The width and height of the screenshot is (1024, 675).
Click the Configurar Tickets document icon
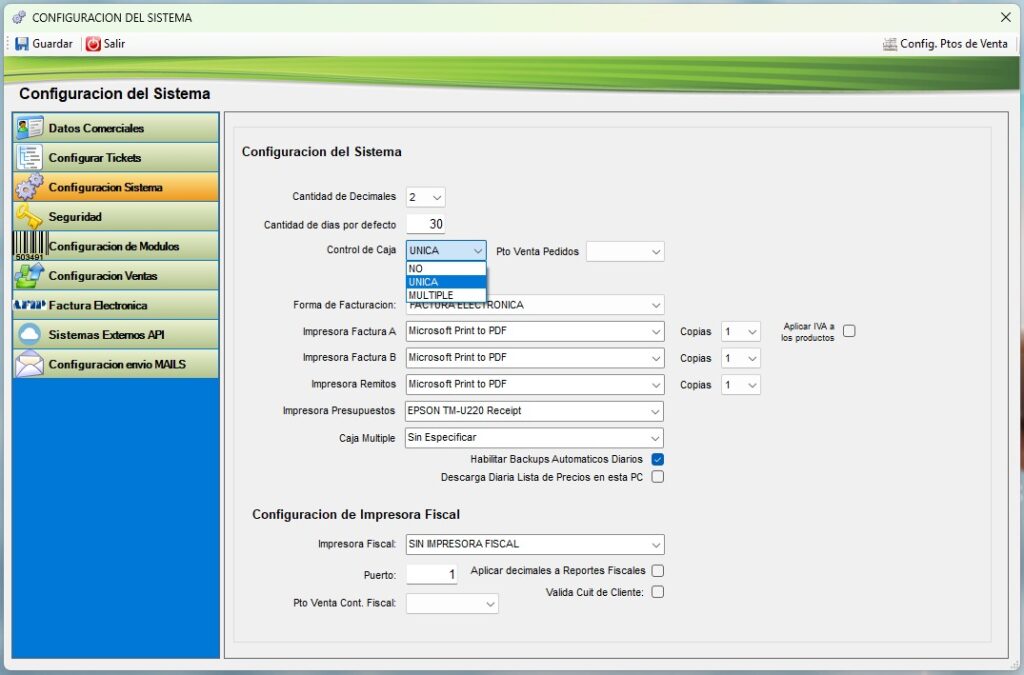tap(30, 157)
